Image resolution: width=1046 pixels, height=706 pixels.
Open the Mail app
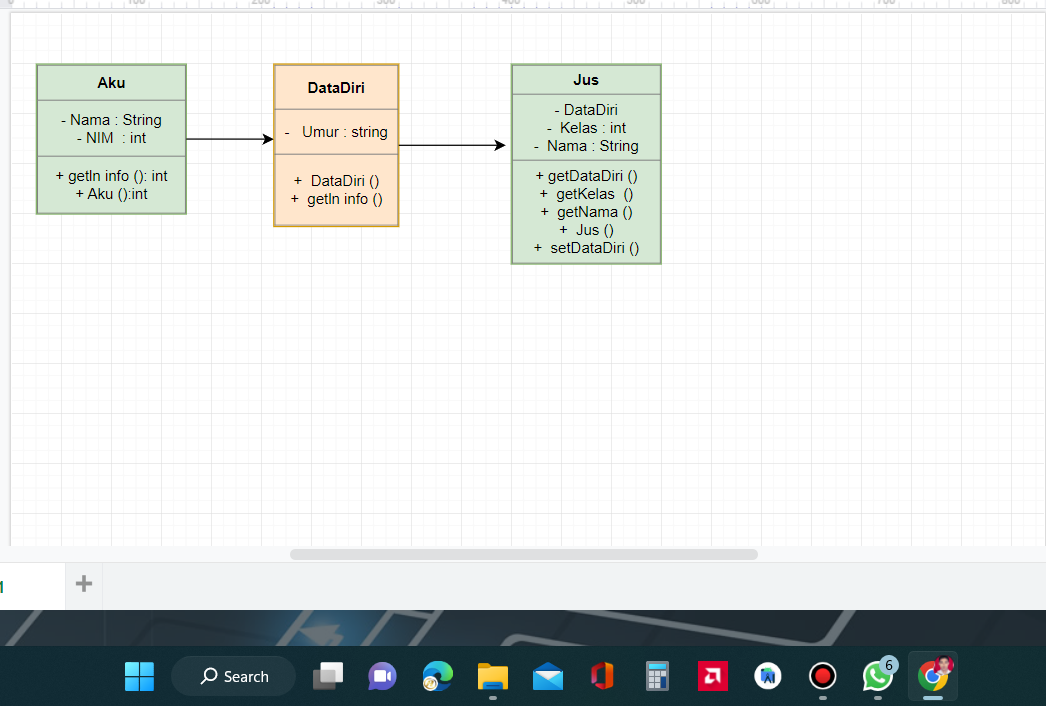pos(547,676)
